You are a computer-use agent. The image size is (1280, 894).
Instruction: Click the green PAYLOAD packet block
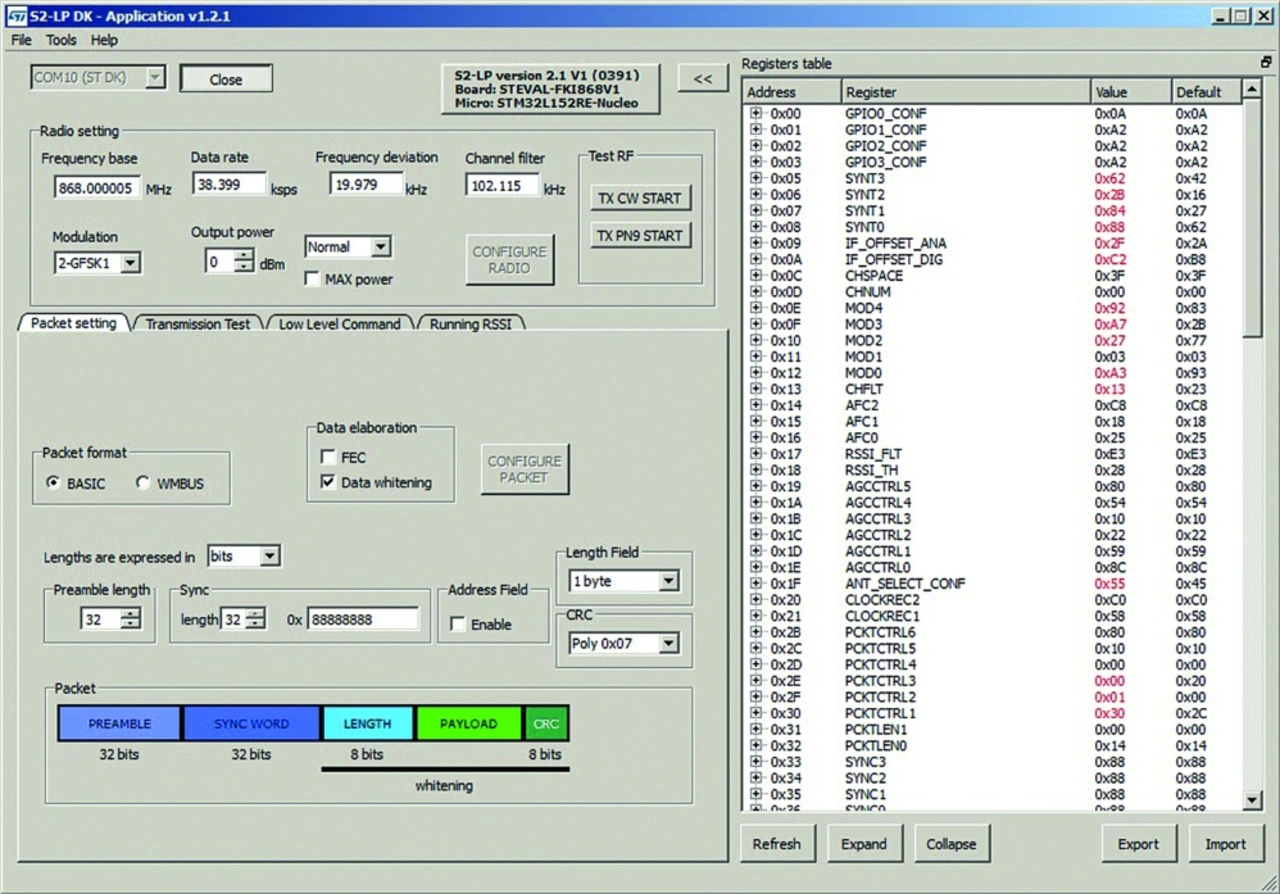[468, 724]
